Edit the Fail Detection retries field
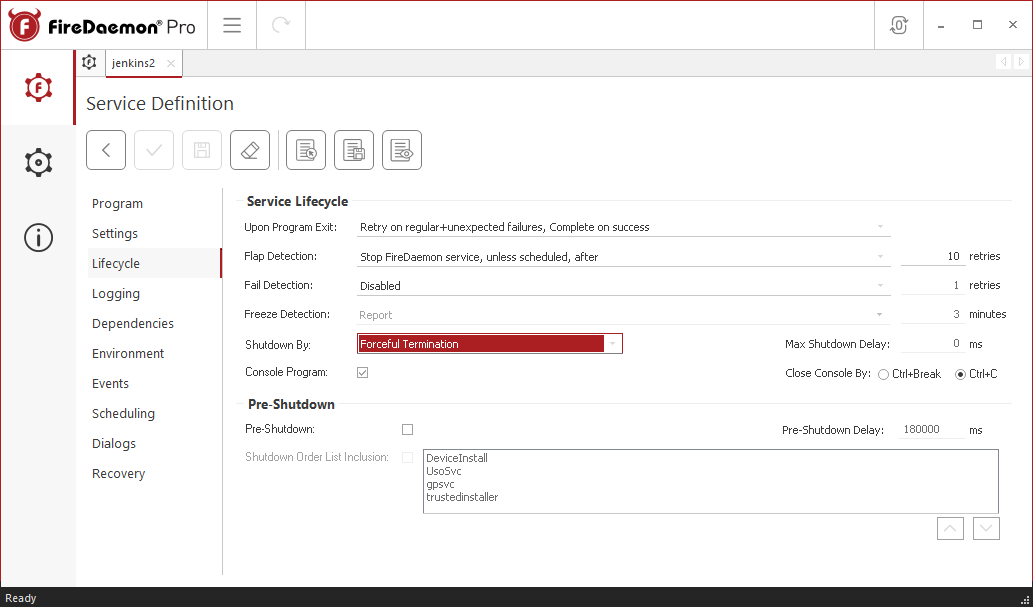The height and width of the screenshot is (607, 1033). click(933, 285)
